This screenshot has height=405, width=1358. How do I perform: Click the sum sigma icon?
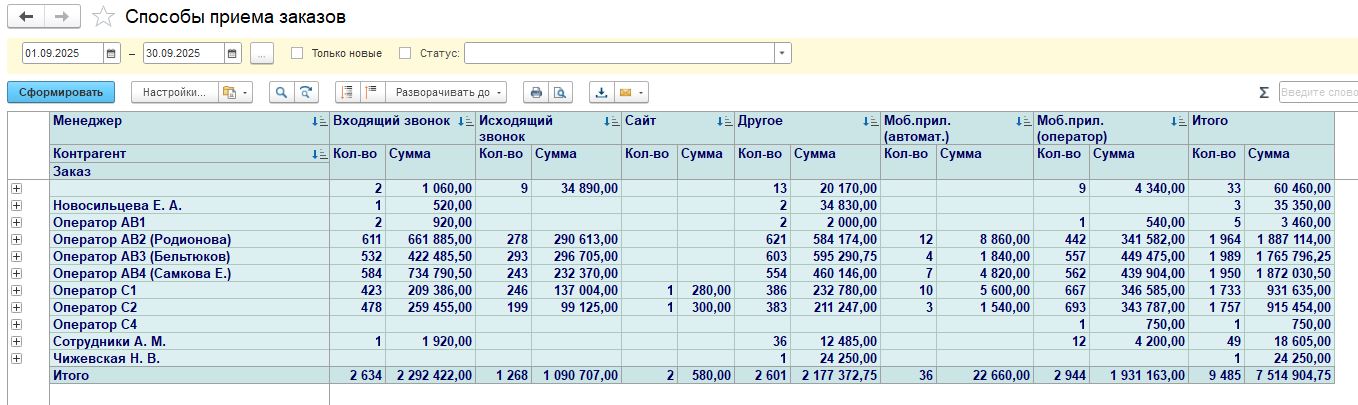point(1264,92)
